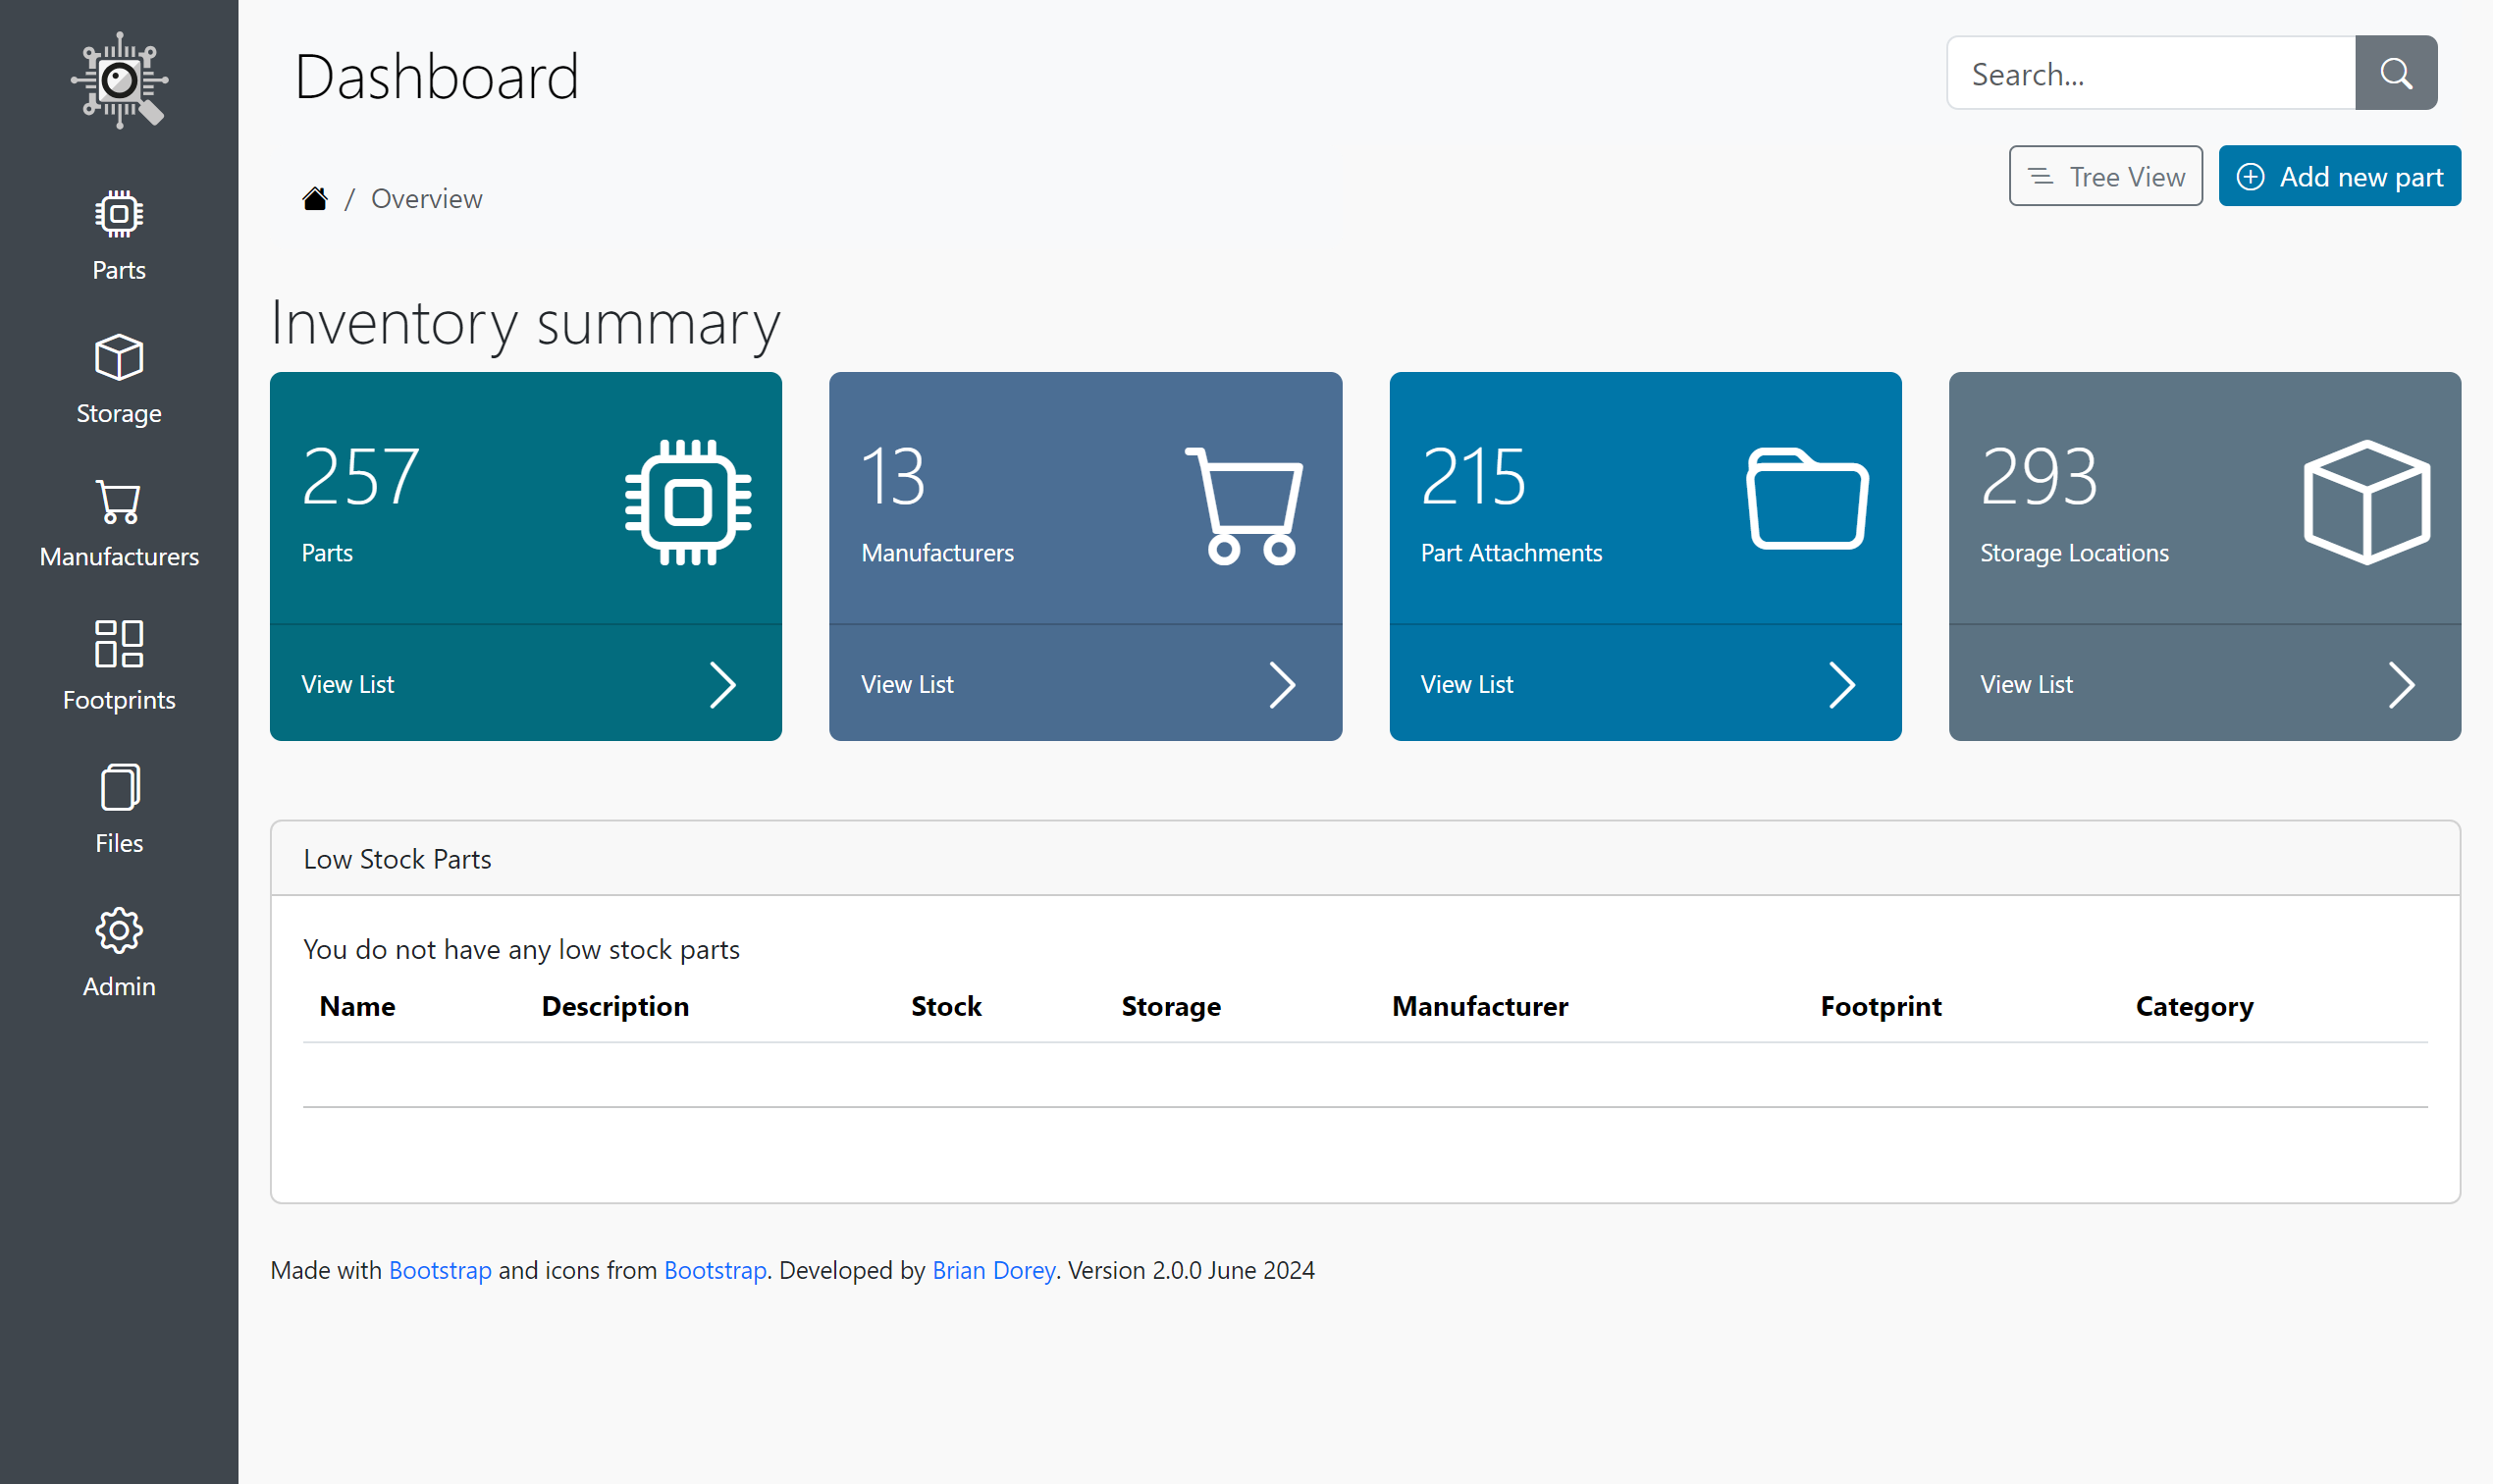
Task: Click the Low Stock Parts panel header
Action: coord(397,858)
